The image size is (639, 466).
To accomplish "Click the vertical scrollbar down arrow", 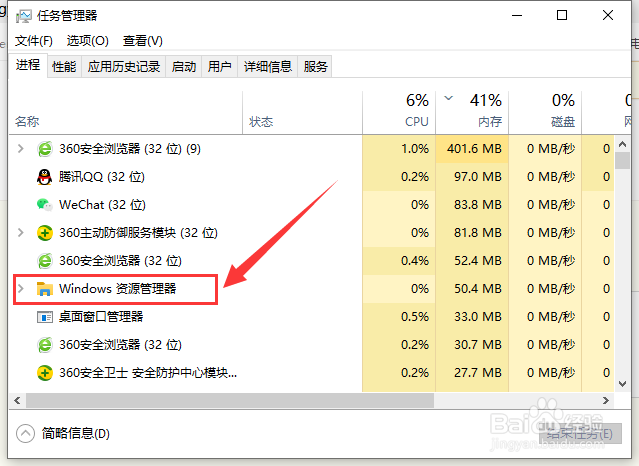I will [622, 384].
